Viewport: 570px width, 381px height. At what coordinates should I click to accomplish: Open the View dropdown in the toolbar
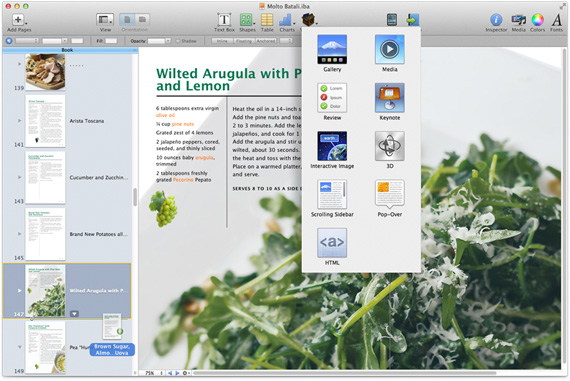105,20
